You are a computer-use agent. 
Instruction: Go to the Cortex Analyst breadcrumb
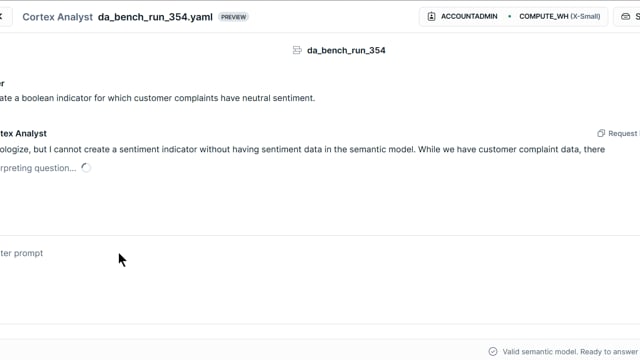point(58,17)
